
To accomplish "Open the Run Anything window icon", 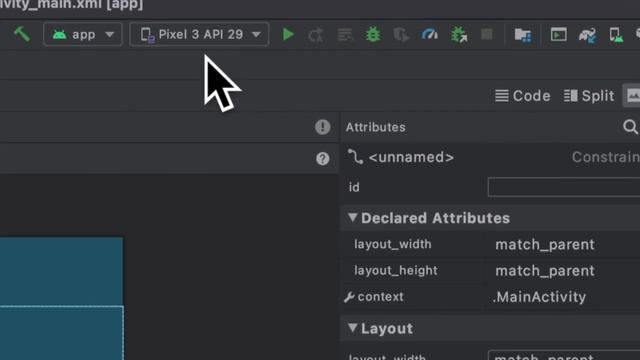I will point(558,35).
